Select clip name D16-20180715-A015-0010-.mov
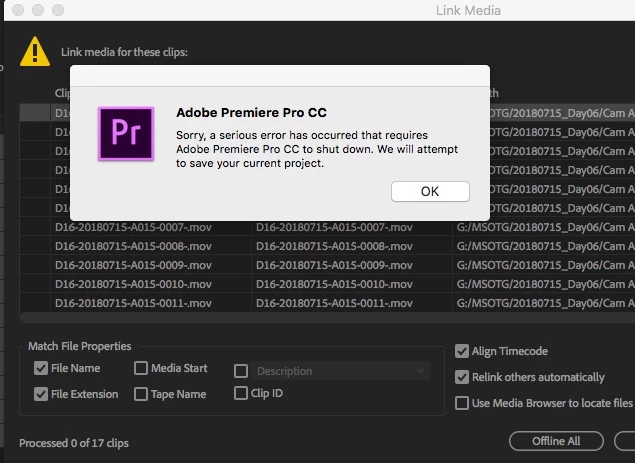Image resolution: width=635 pixels, height=463 pixels. tap(134, 284)
